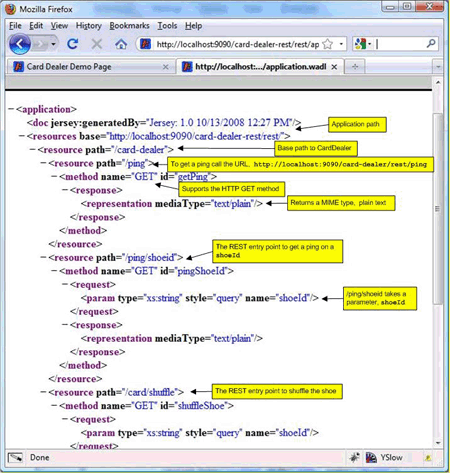Click the small yellow icon at status bar end
Image resolution: width=450 pixels, height=473 pixels.
[x=428, y=458]
